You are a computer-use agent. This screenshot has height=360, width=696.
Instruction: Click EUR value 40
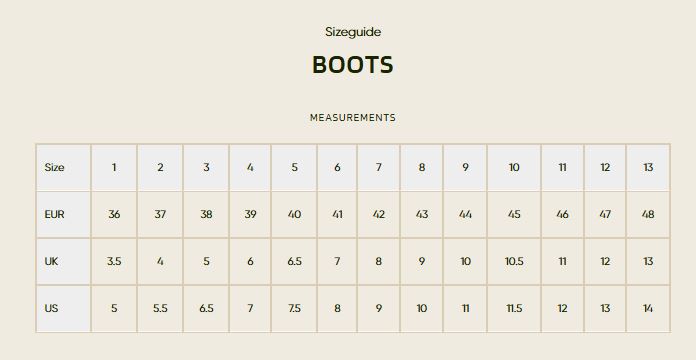(x=294, y=214)
